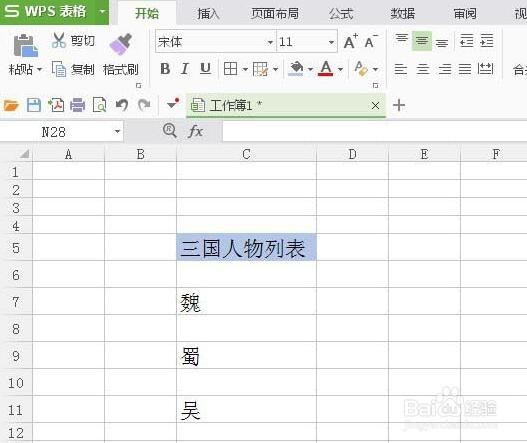
Task: Redo the last action
Action: [144, 105]
